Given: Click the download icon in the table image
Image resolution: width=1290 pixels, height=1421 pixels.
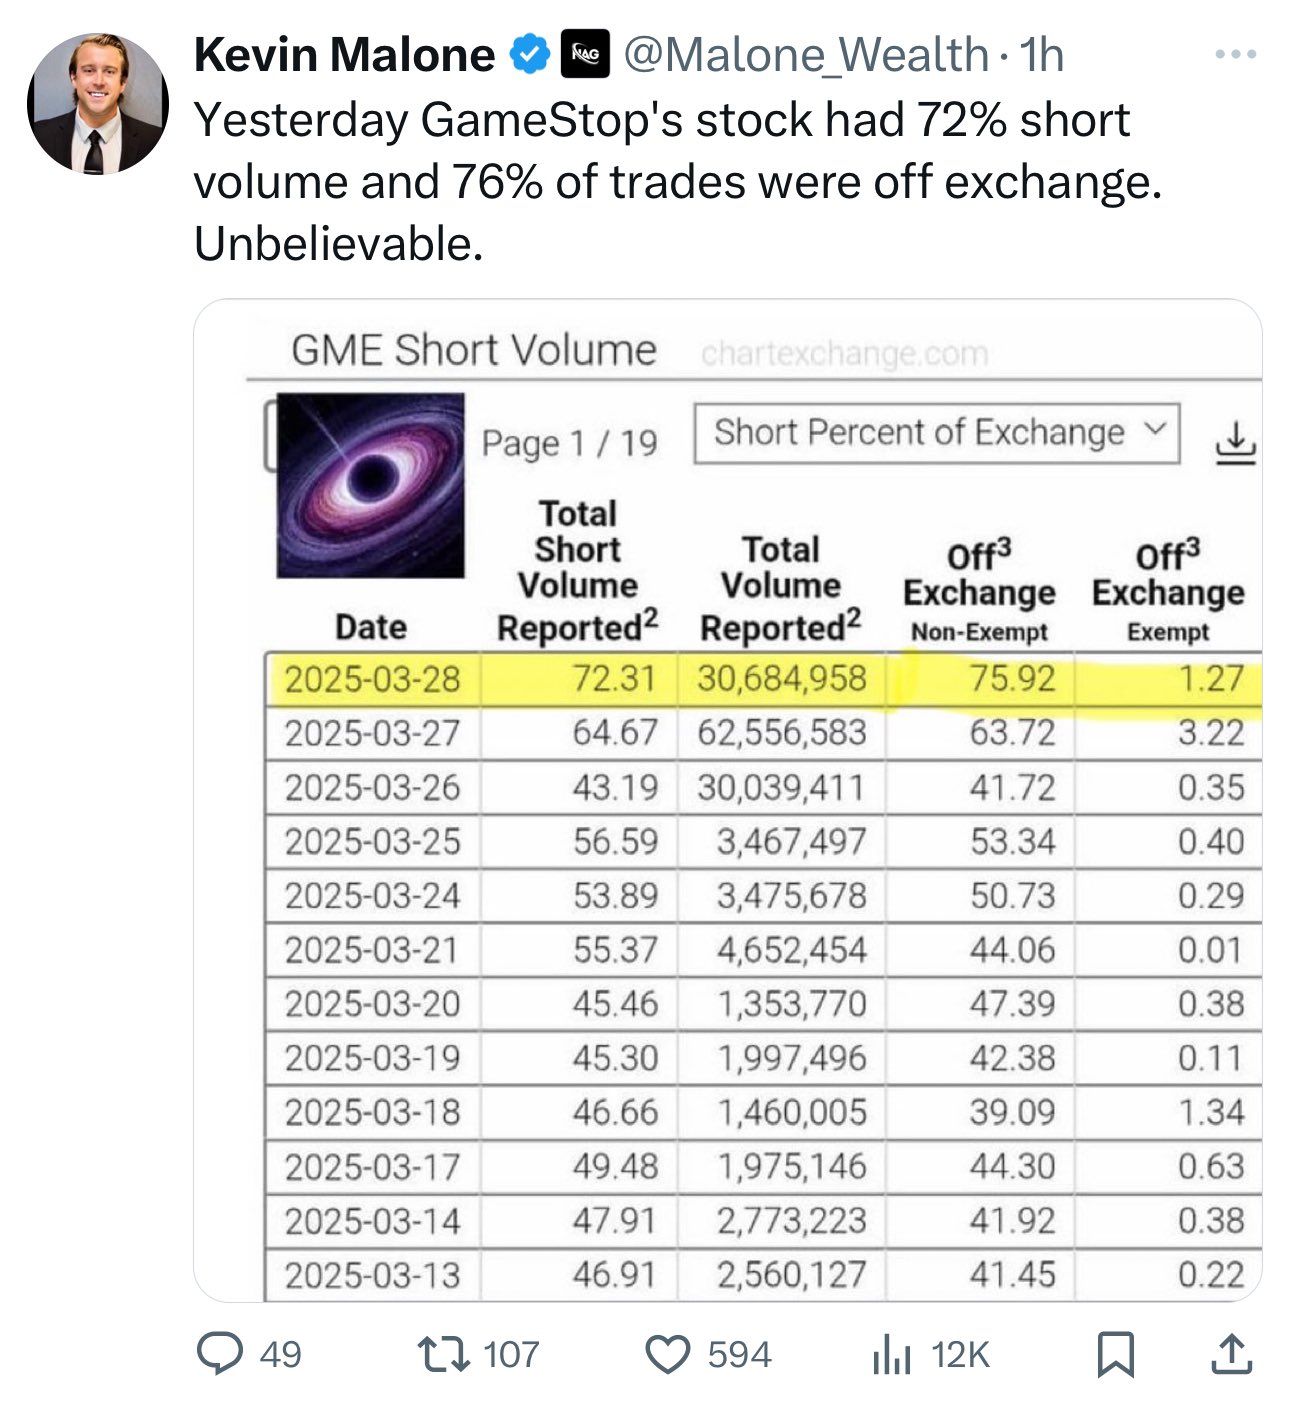Looking at the screenshot, I should [1236, 442].
